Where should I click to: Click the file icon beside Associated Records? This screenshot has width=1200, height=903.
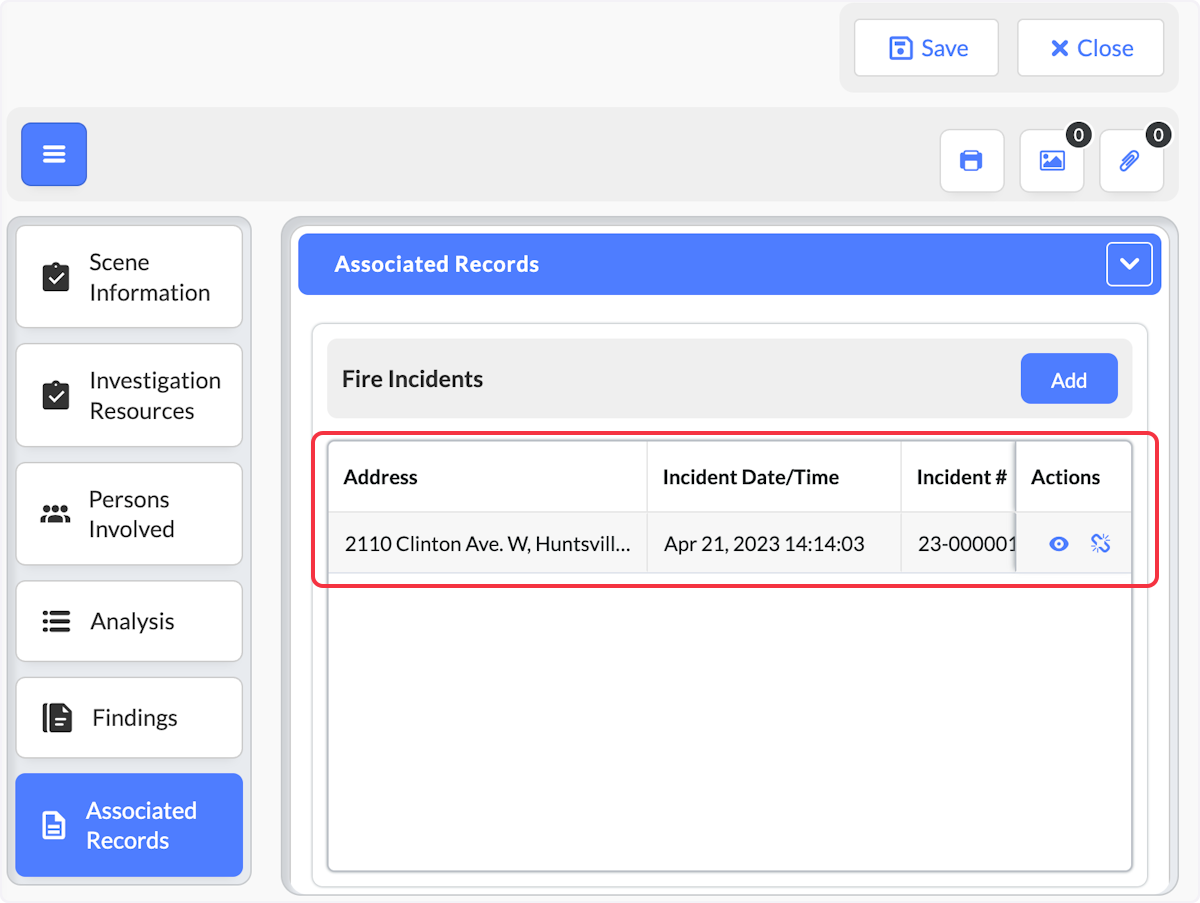point(53,825)
